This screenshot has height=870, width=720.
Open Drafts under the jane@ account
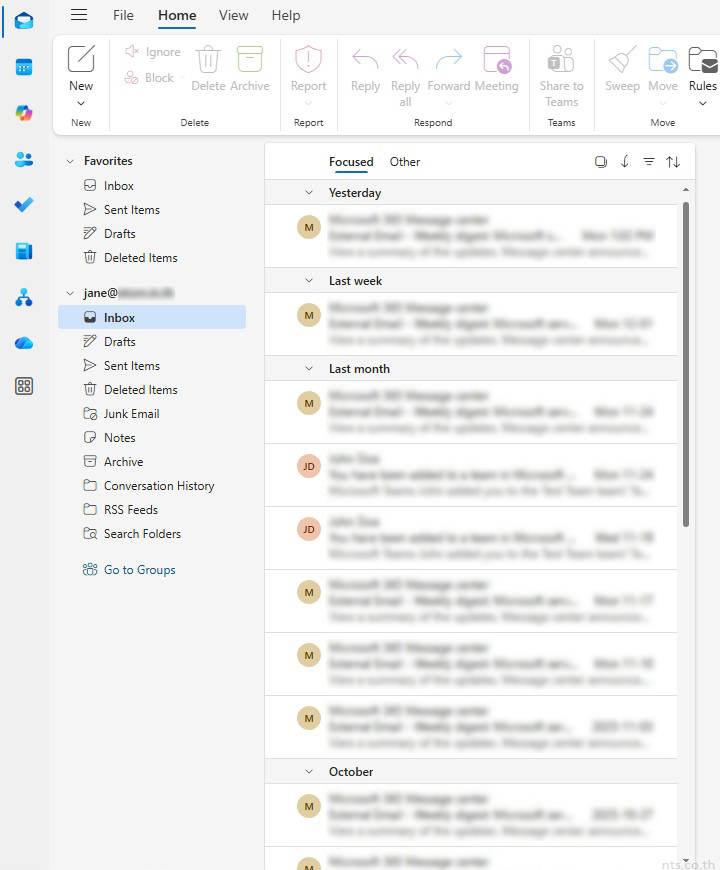pos(152,342)
